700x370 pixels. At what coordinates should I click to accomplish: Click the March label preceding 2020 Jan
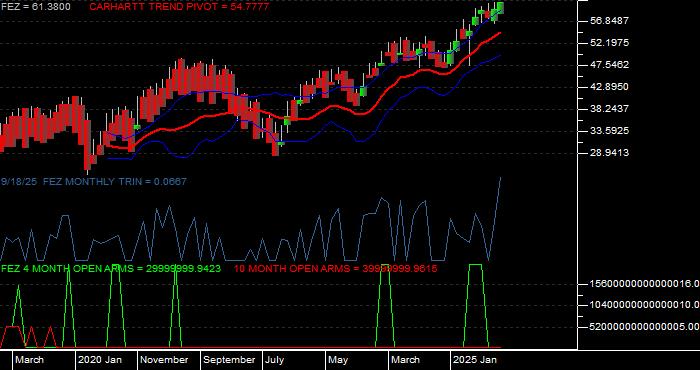pyautogui.click(x=30, y=360)
